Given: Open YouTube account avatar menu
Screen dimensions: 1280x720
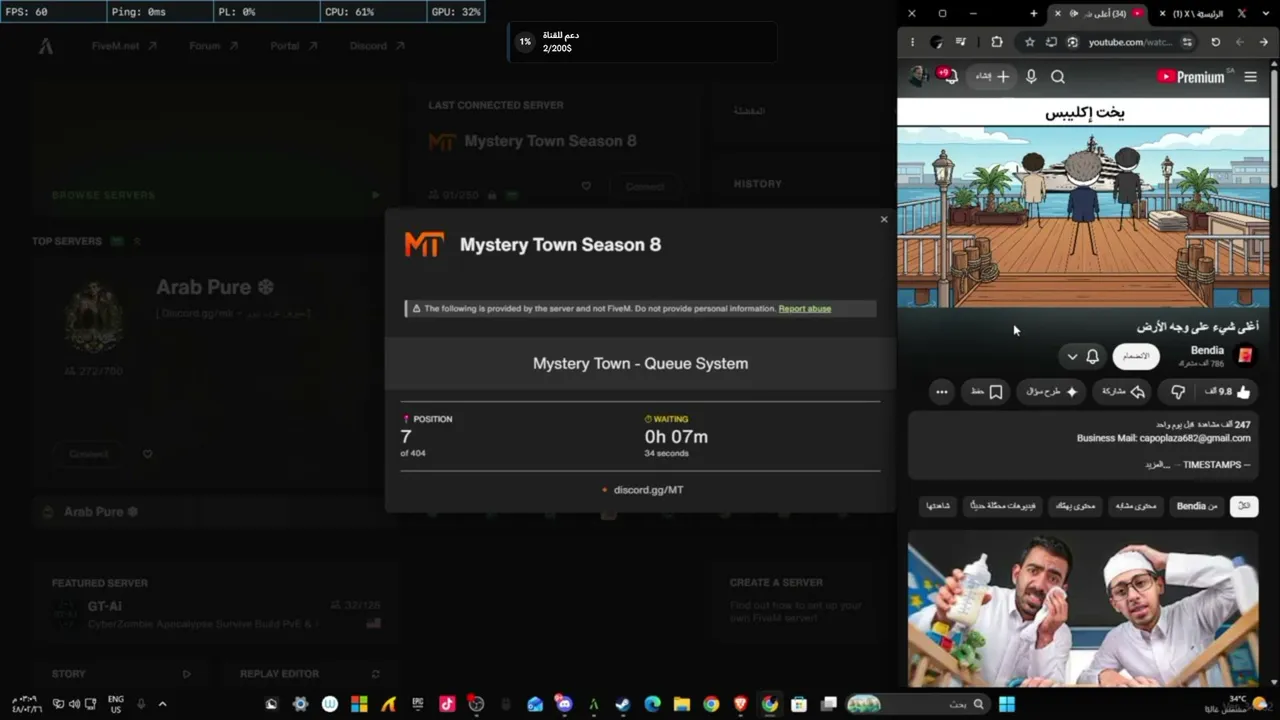Looking at the screenshot, I should [918, 77].
